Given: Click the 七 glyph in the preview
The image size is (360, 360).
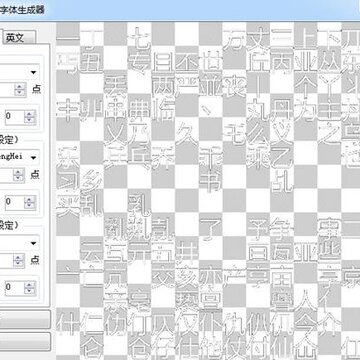Looking at the screenshot, I should tap(139, 38).
